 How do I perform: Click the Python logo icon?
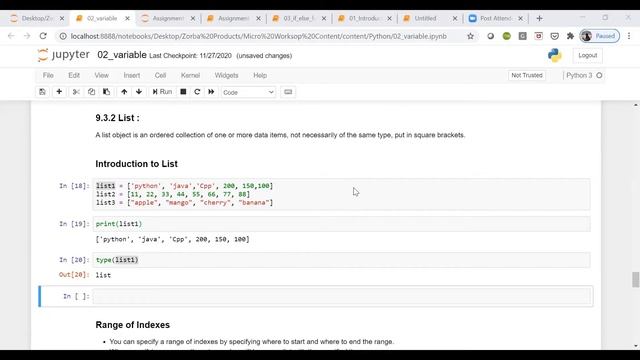(555, 55)
